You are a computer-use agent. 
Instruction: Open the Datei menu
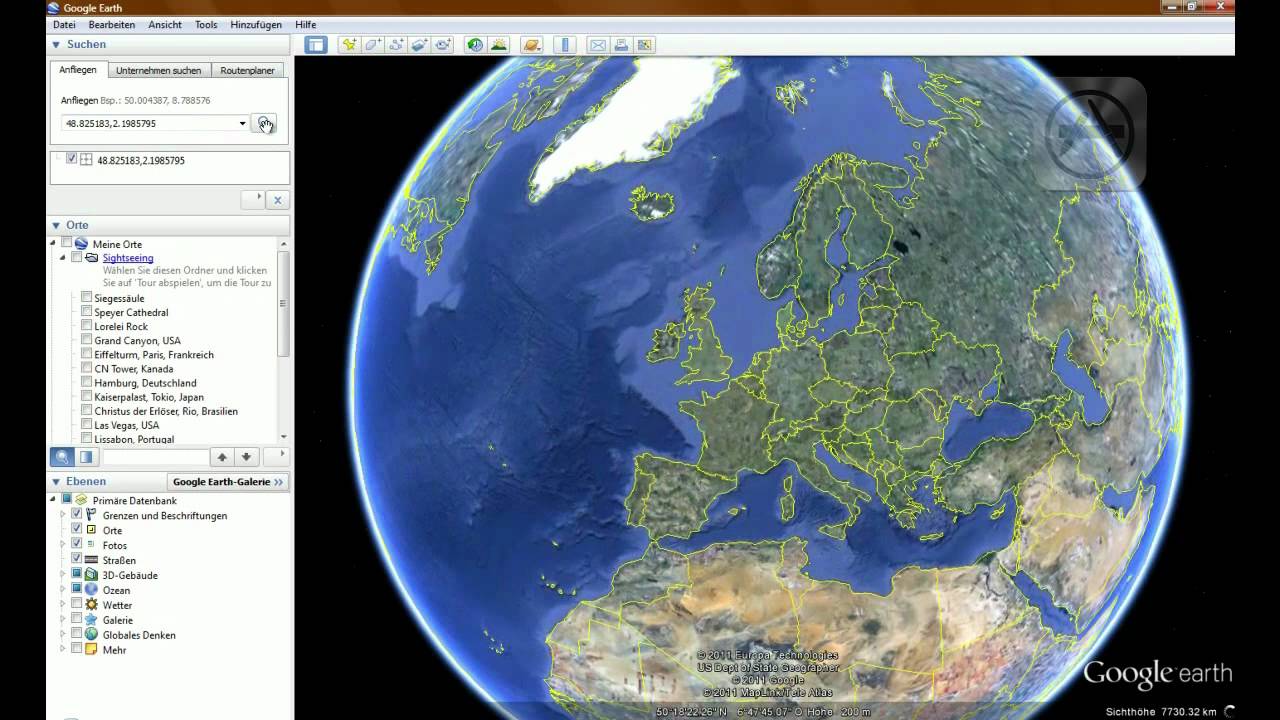[x=64, y=24]
